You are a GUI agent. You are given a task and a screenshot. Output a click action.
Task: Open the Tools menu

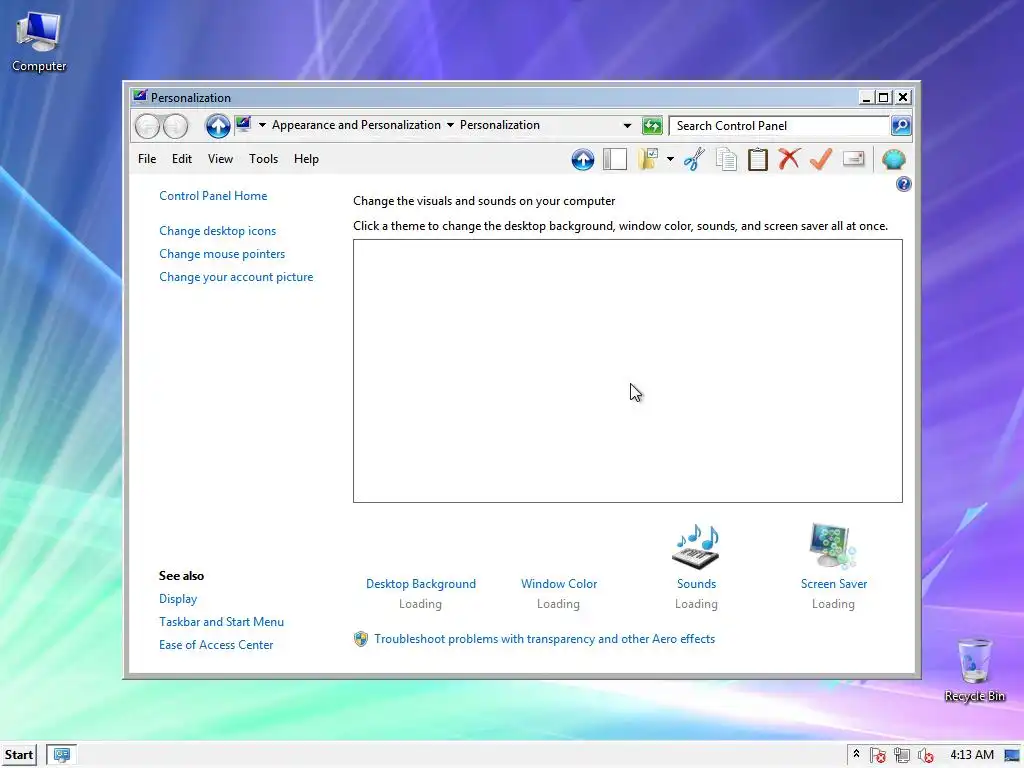[263, 159]
